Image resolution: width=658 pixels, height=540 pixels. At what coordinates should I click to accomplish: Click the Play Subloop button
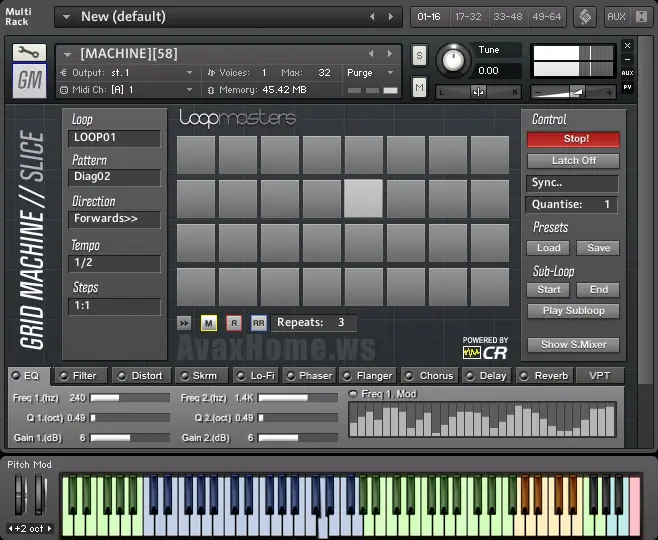point(573,311)
